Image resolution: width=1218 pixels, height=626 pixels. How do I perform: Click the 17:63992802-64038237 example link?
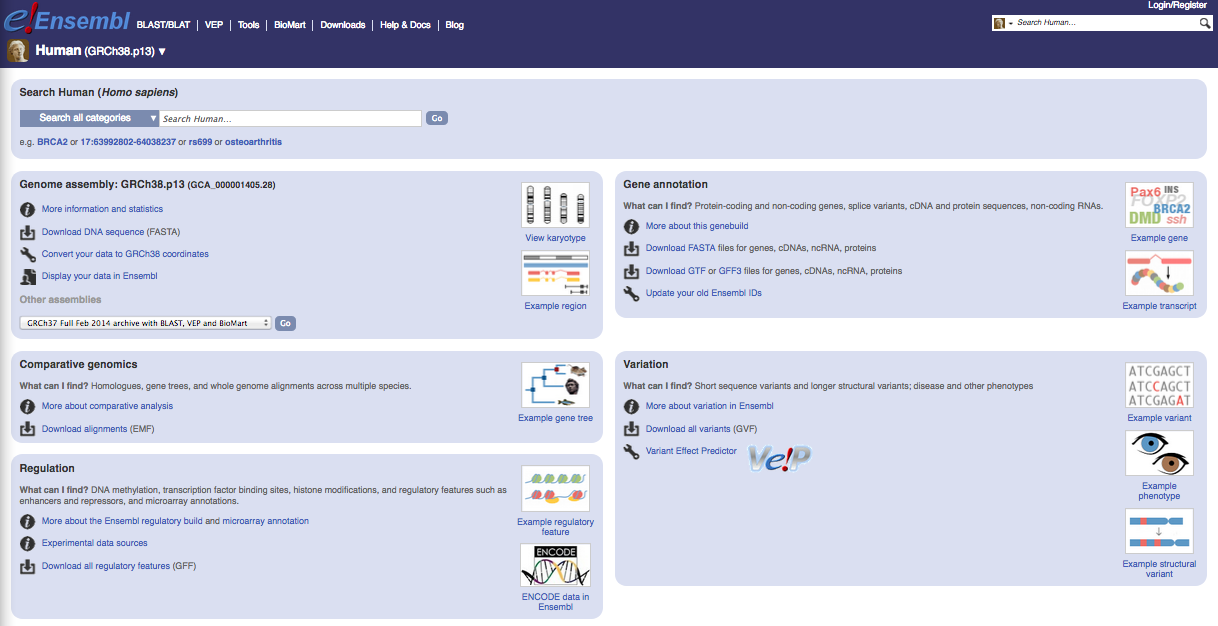point(128,142)
